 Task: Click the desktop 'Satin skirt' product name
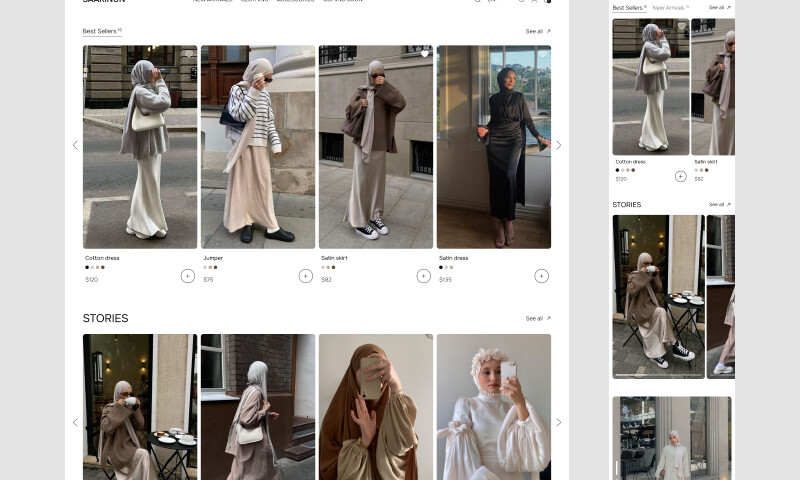pyautogui.click(x=334, y=258)
